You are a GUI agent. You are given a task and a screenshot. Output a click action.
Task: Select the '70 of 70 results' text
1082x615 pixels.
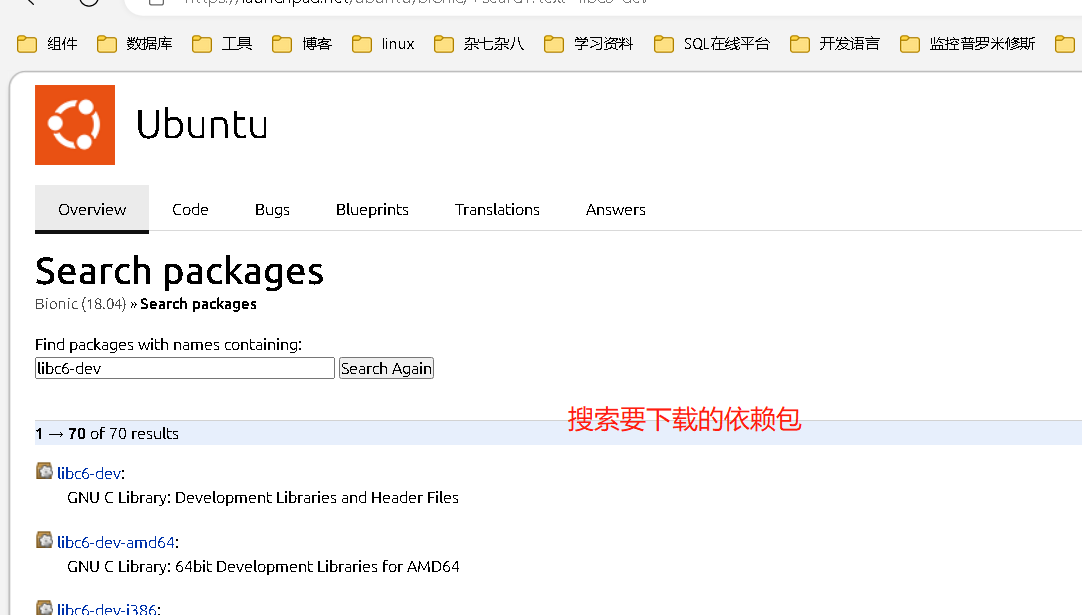(123, 433)
